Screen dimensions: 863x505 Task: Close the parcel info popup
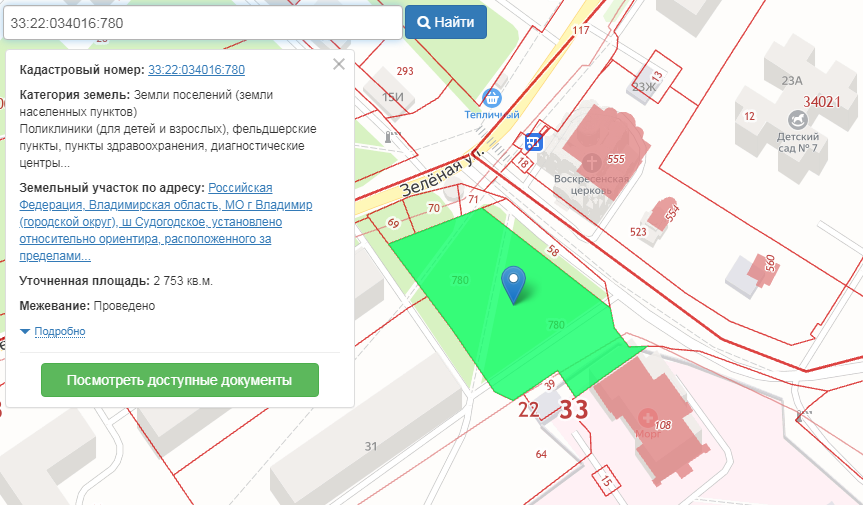pyautogui.click(x=339, y=65)
